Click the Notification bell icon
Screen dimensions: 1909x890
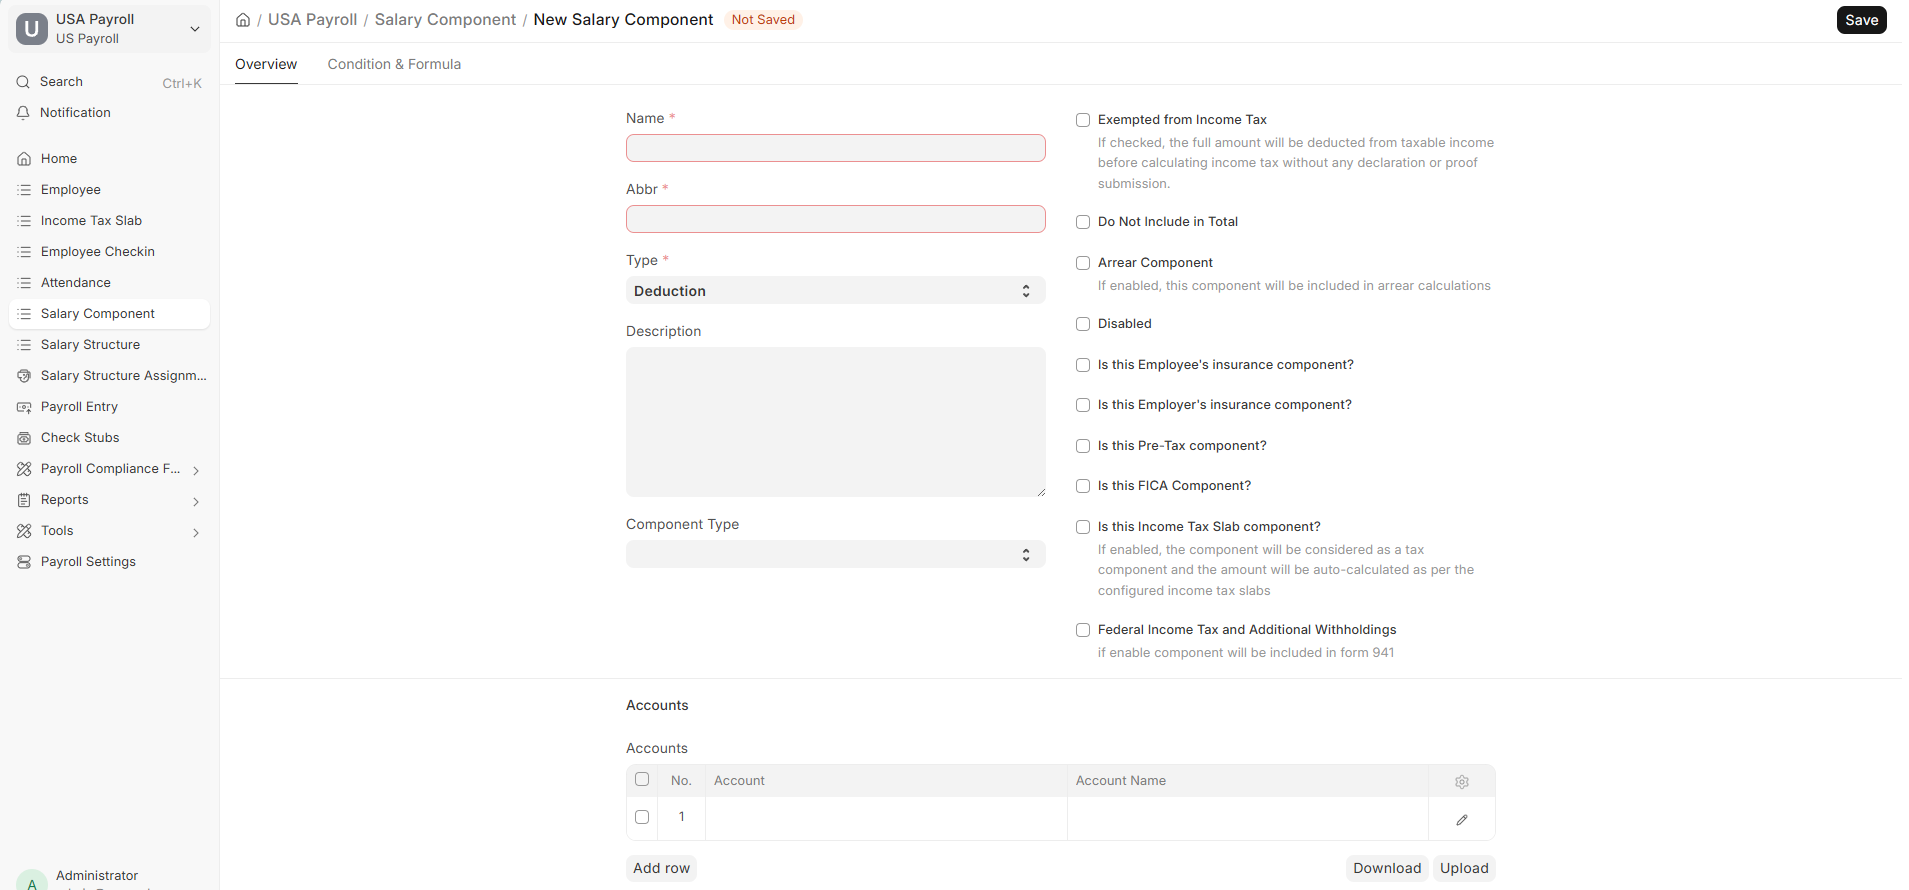[x=23, y=113]
